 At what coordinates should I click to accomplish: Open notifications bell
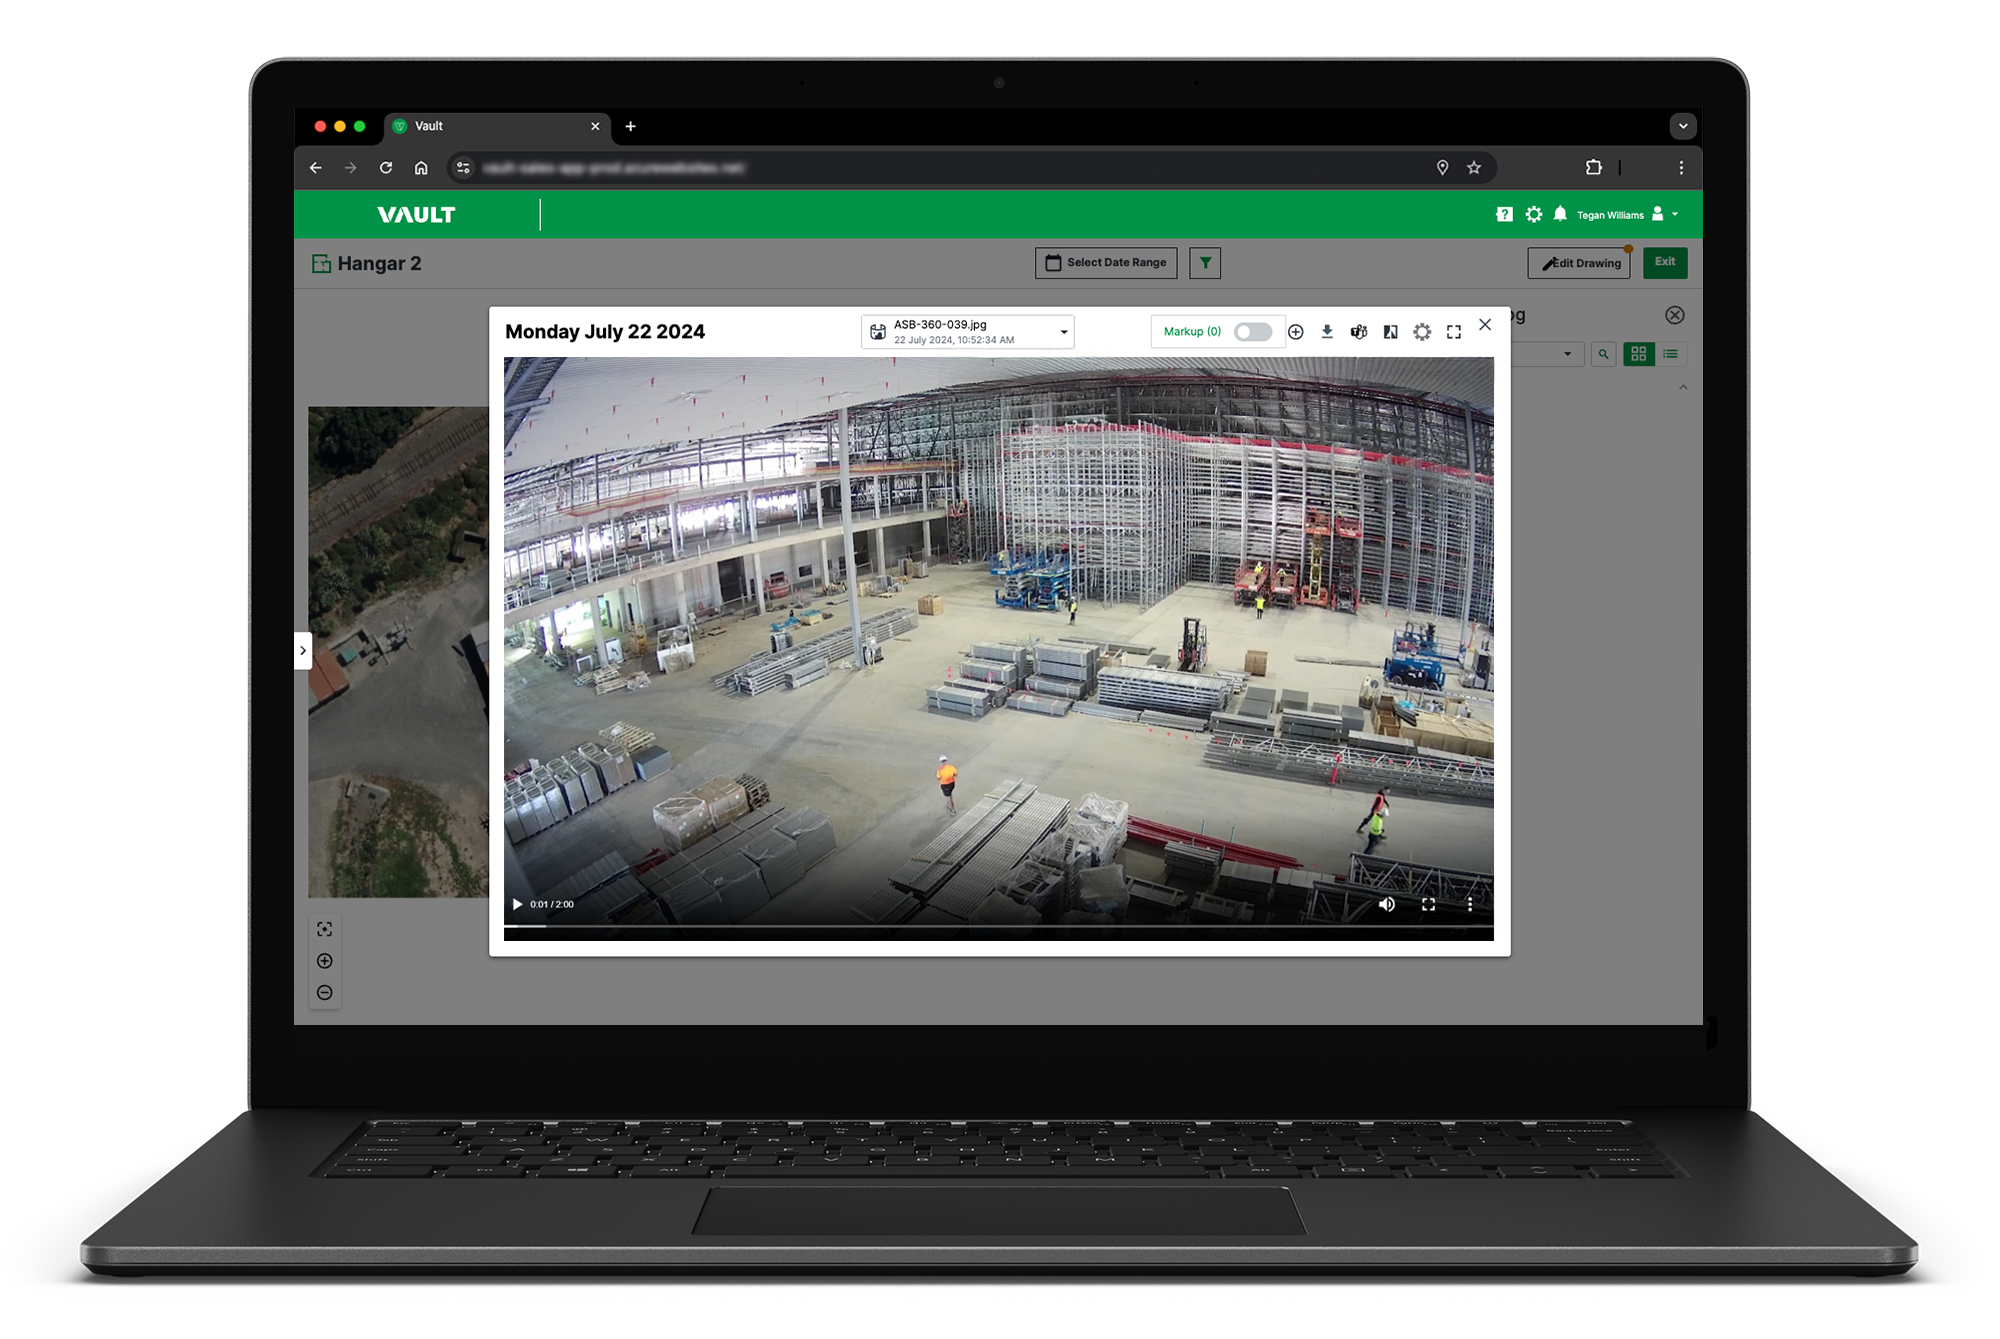coord(1560,214)
